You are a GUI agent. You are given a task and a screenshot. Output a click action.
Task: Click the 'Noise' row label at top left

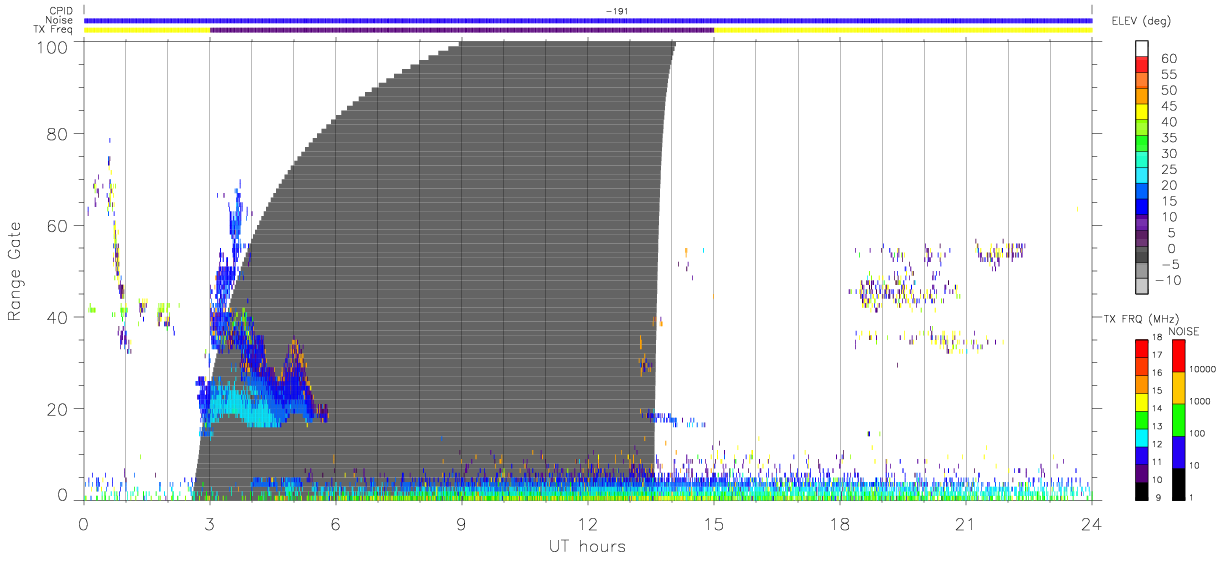(61, 20)
